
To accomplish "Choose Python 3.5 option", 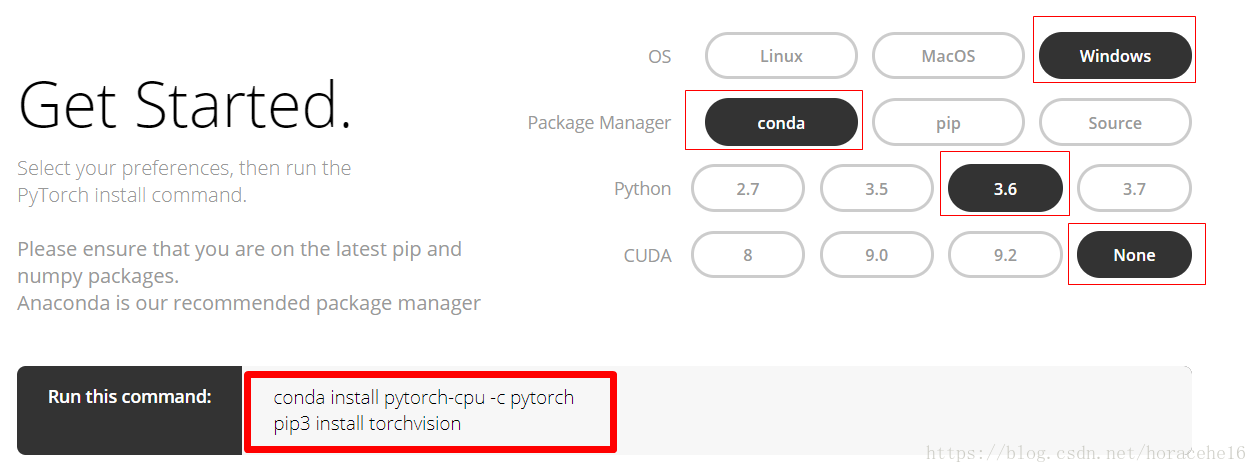I will pyautogui.click(x=876, y=189).
